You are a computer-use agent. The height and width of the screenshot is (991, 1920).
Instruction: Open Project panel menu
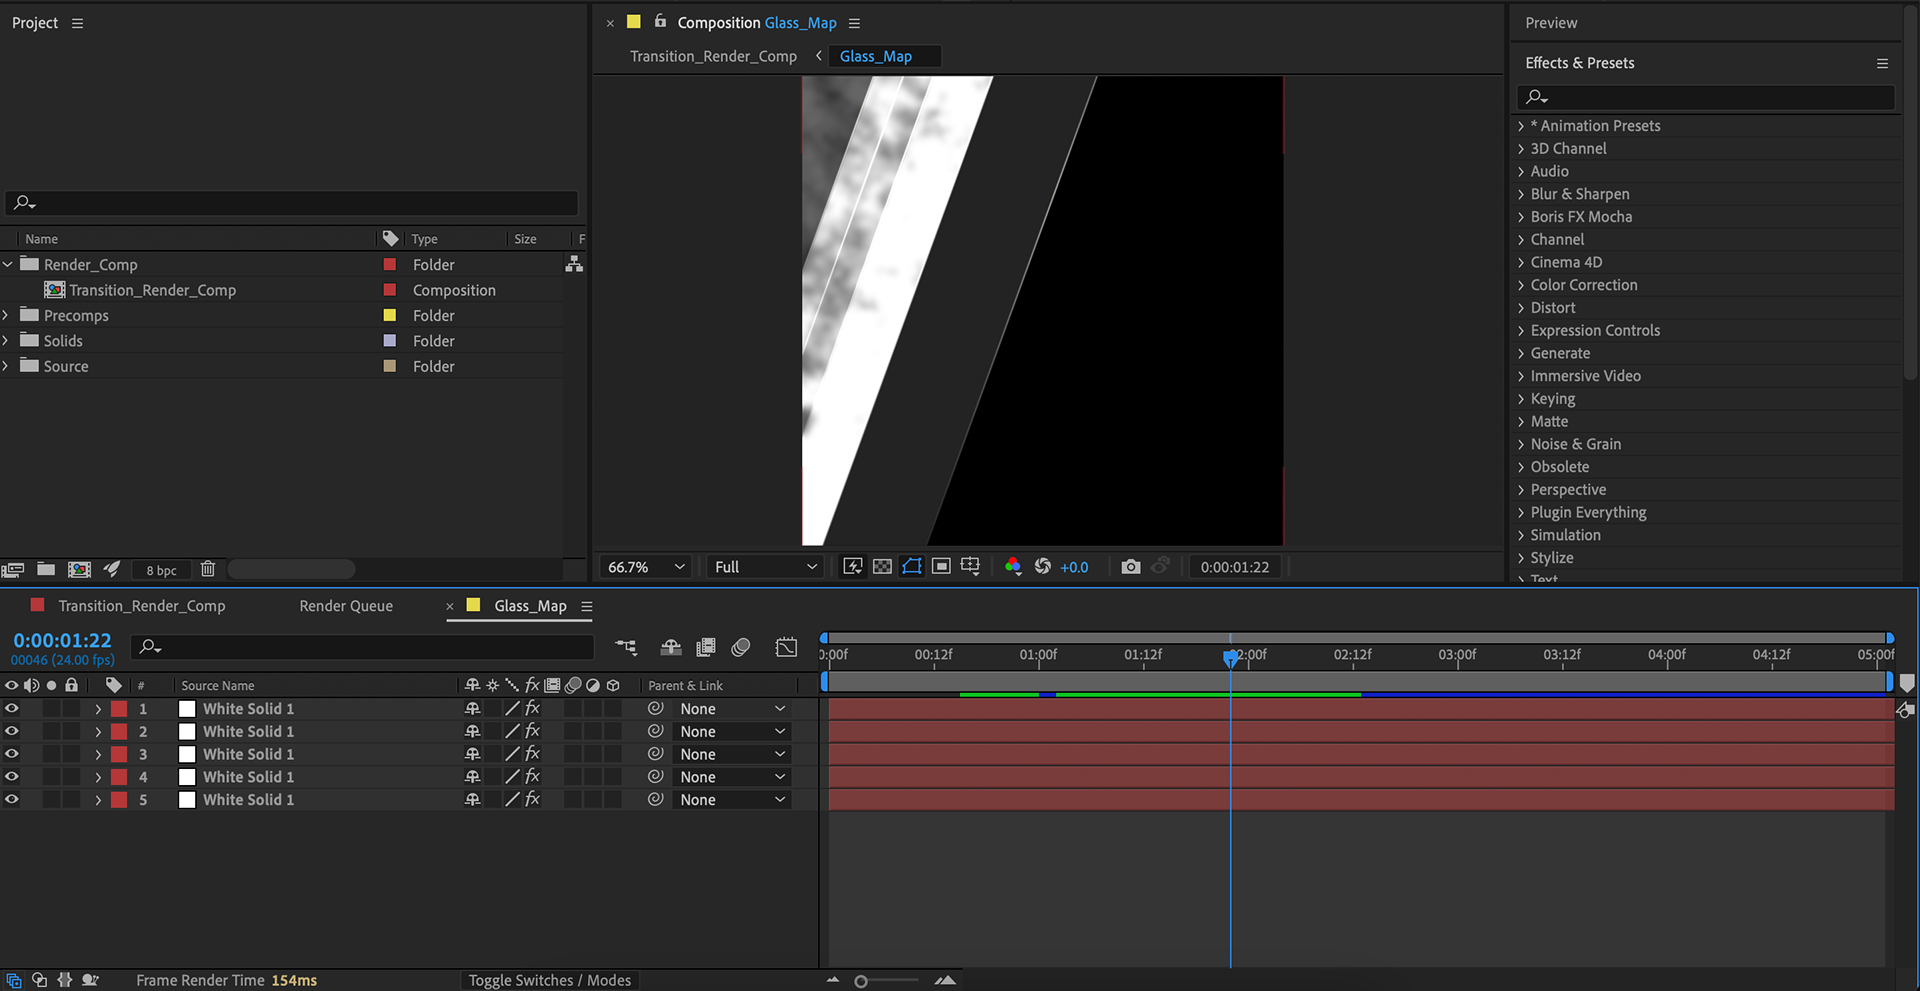click(x=77, y=23)
